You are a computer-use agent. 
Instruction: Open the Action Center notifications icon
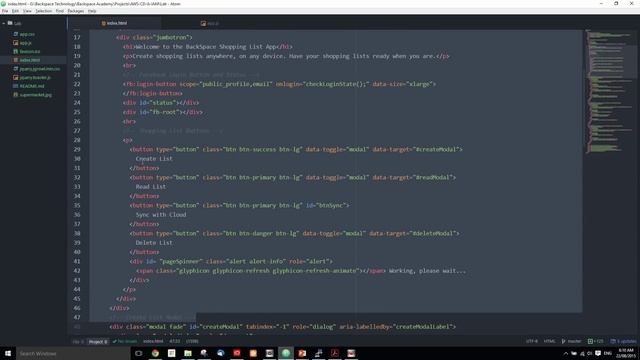(x=598, y=353)
